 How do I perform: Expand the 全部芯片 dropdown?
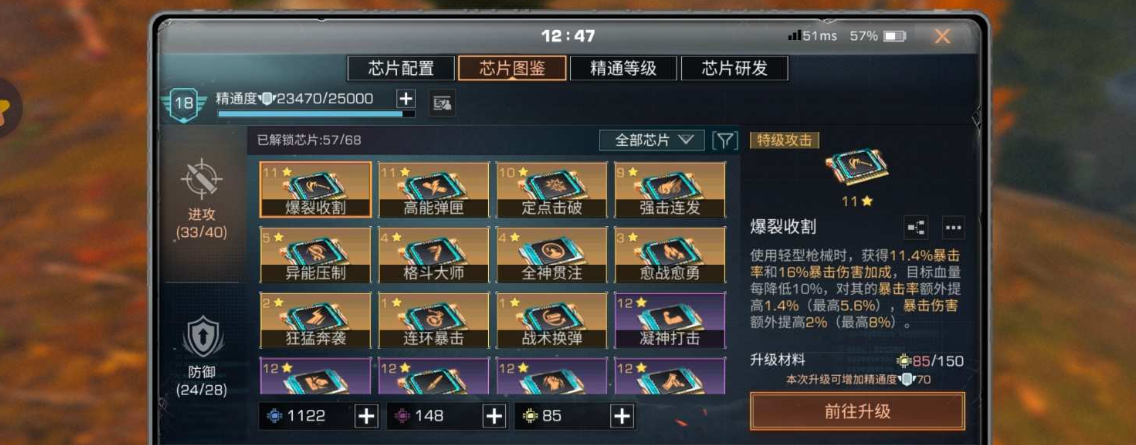click(651, 141)
